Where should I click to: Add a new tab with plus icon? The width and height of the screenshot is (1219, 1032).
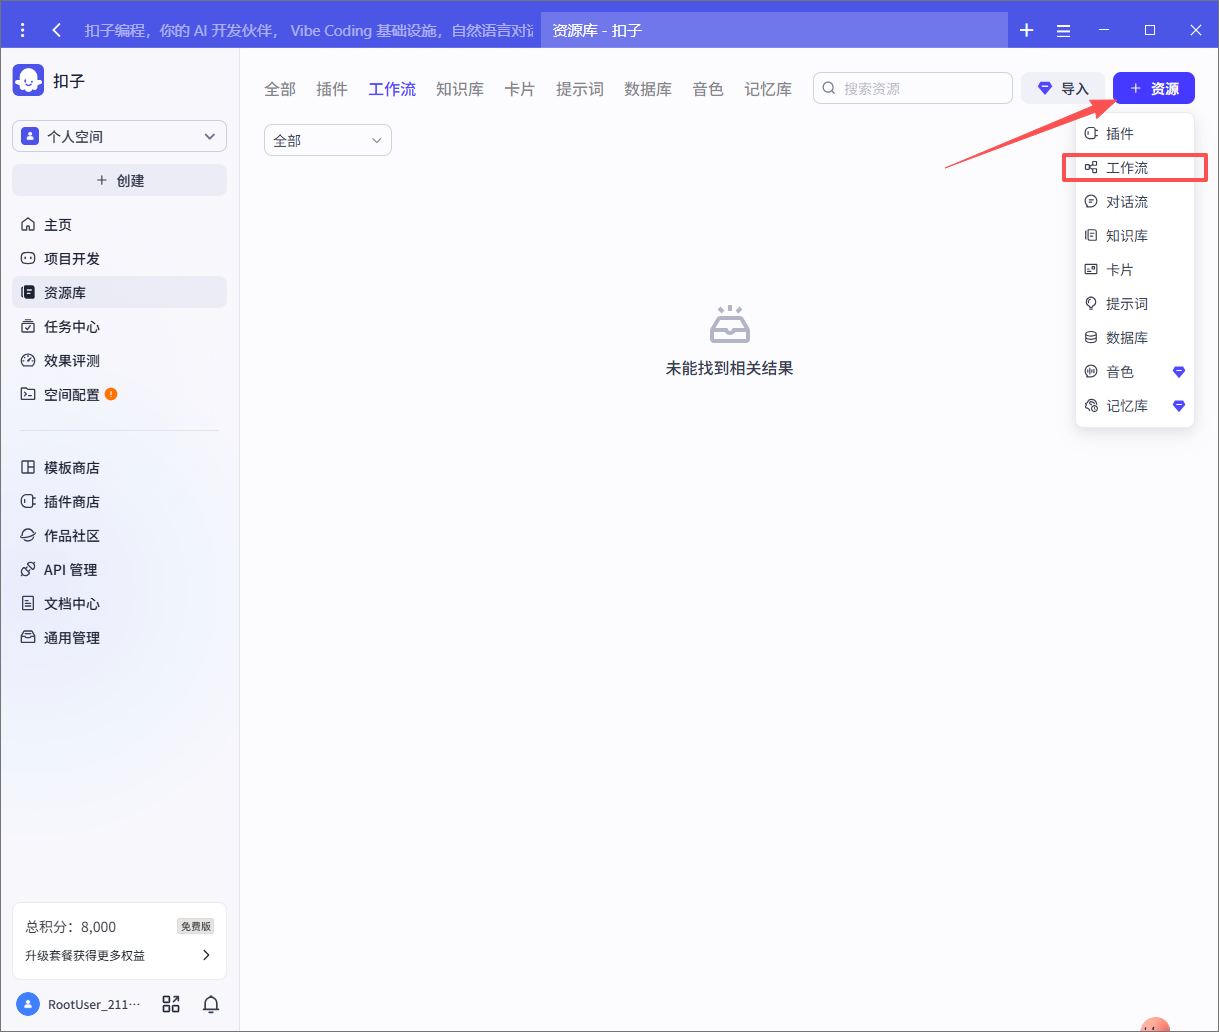click(1026, 30)
